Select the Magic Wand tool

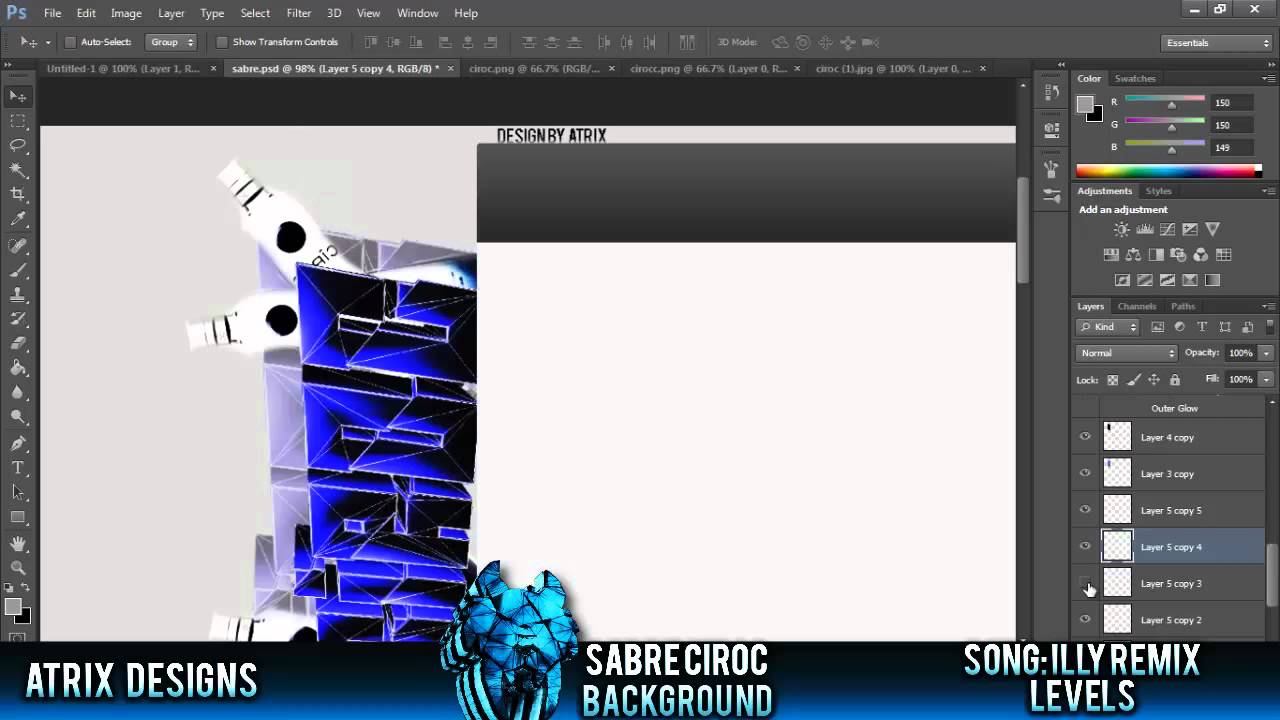(x=18, y=171)
